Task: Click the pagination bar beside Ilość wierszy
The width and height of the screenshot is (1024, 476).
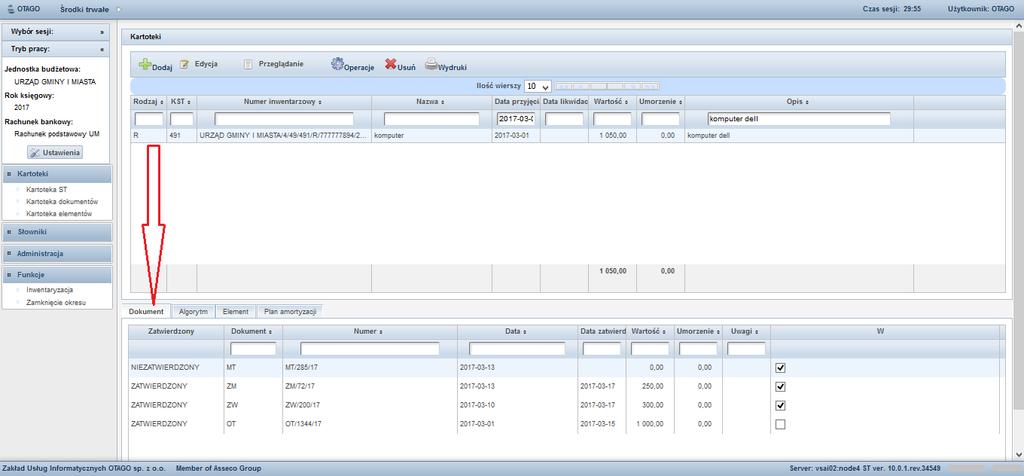Action: [607, 86]
